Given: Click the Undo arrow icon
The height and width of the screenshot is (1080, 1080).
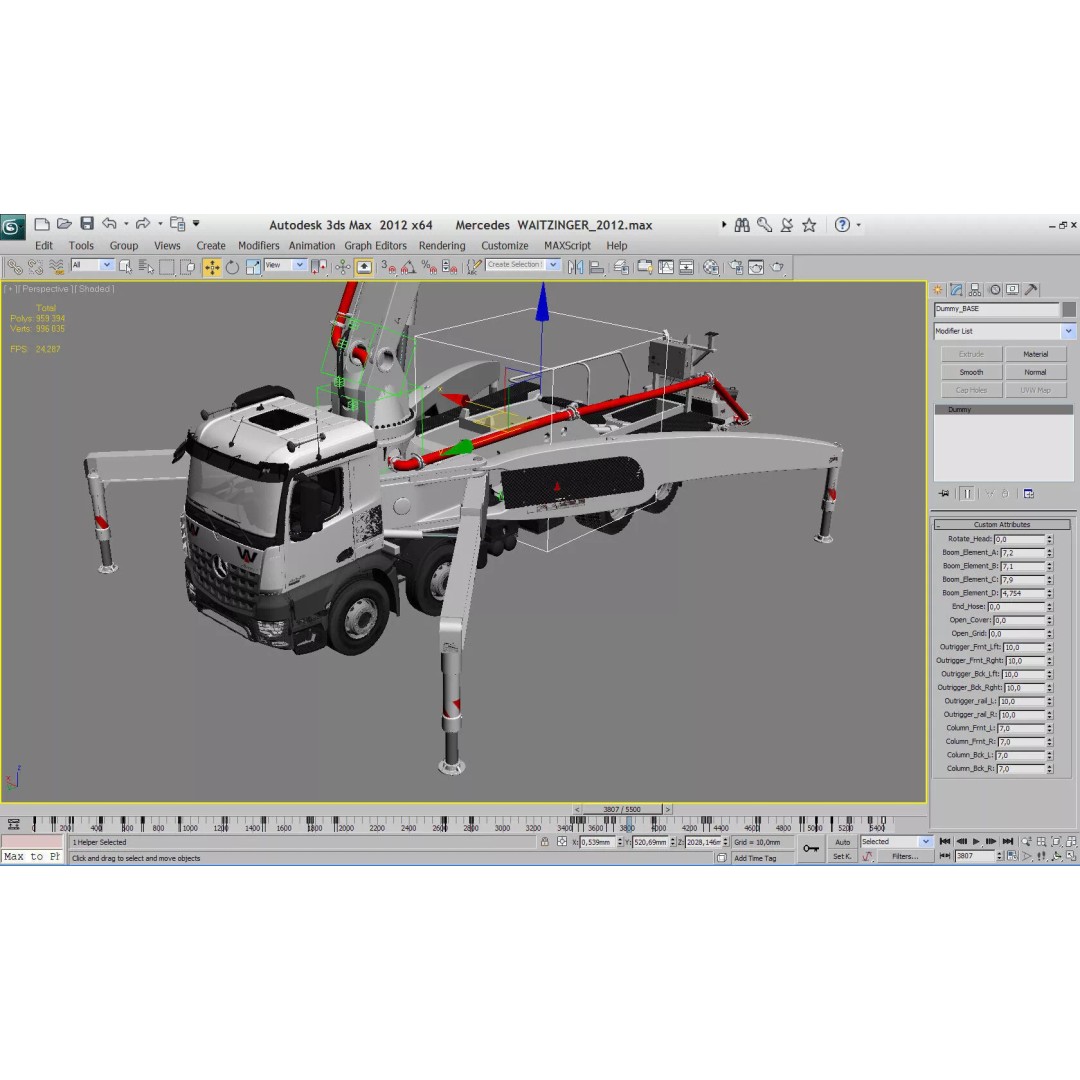Looking at the screenshot, I should (x=110, y=223).
